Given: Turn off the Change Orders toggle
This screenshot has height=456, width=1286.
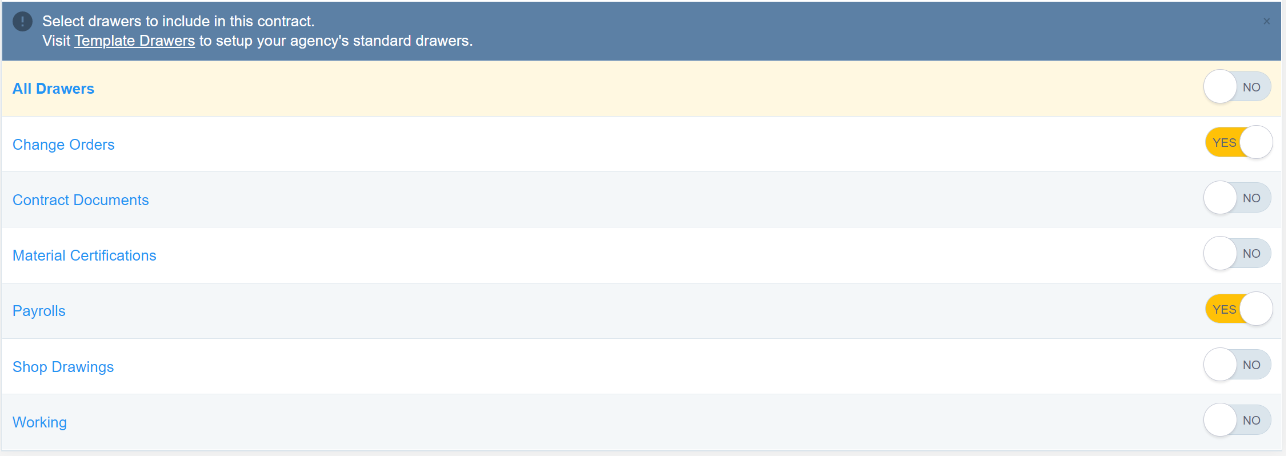Looking at the screenshot, I should coord(1237,143).
